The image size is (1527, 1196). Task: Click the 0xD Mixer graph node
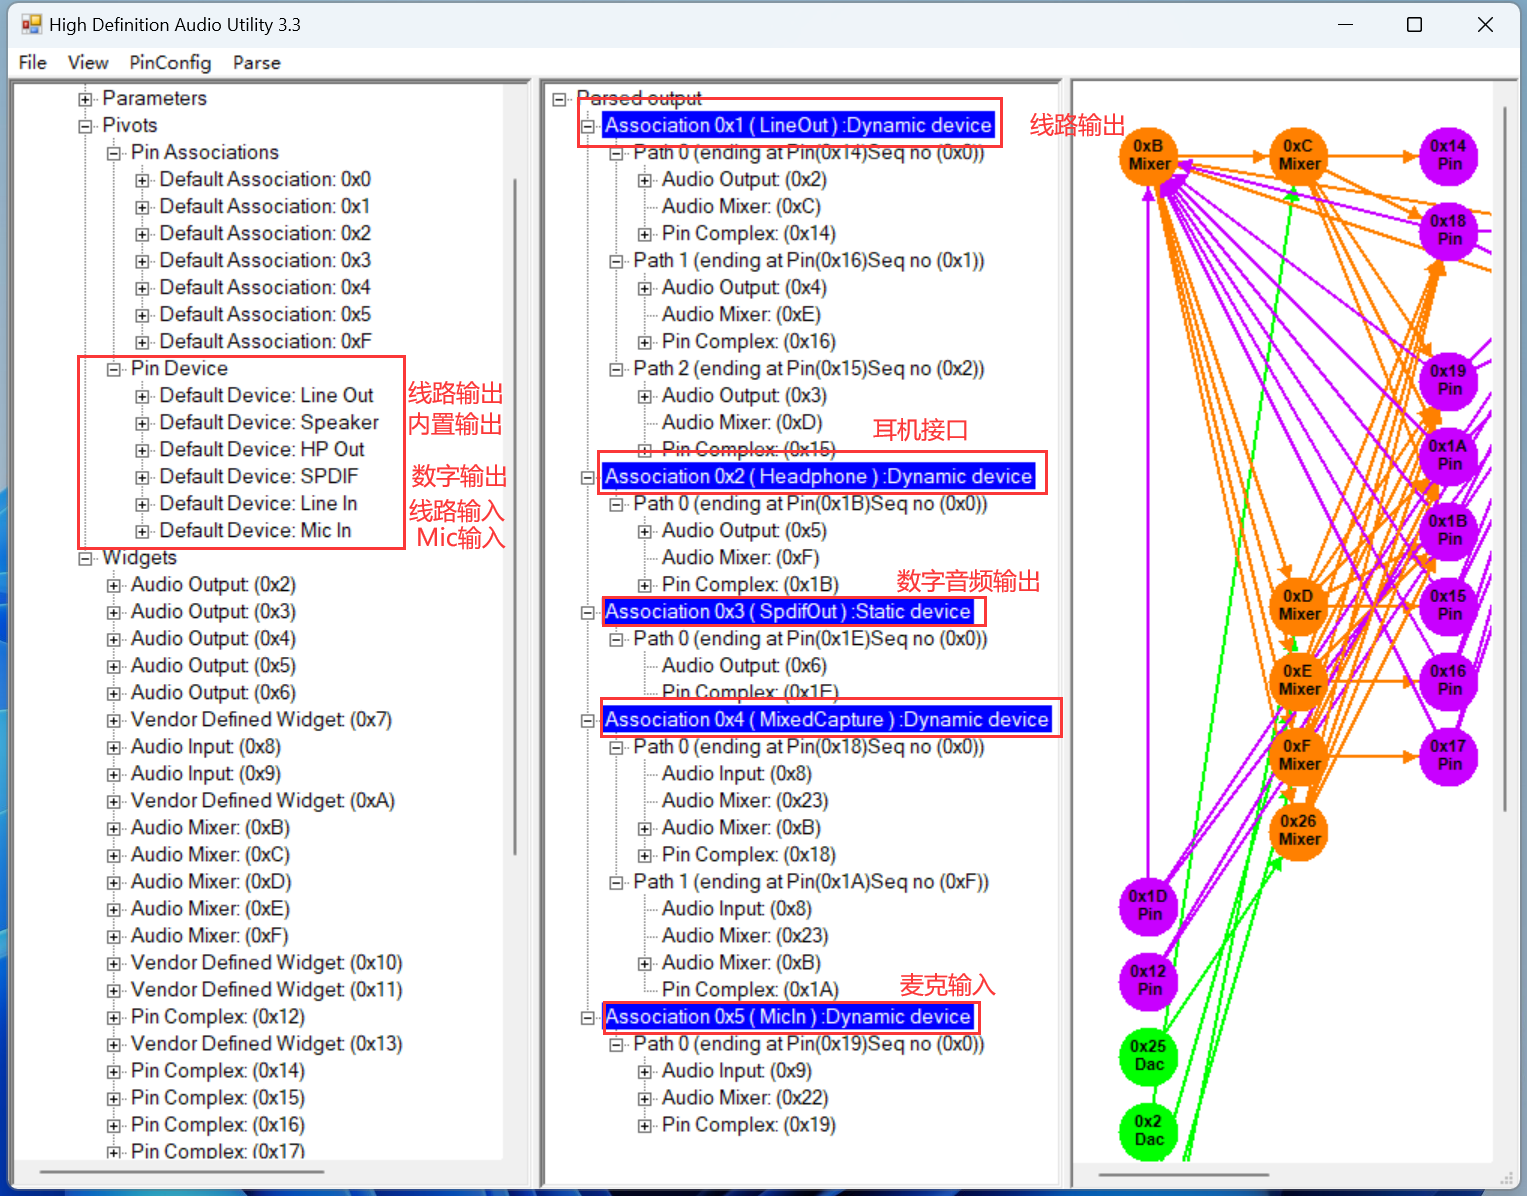click(1299, 606)
